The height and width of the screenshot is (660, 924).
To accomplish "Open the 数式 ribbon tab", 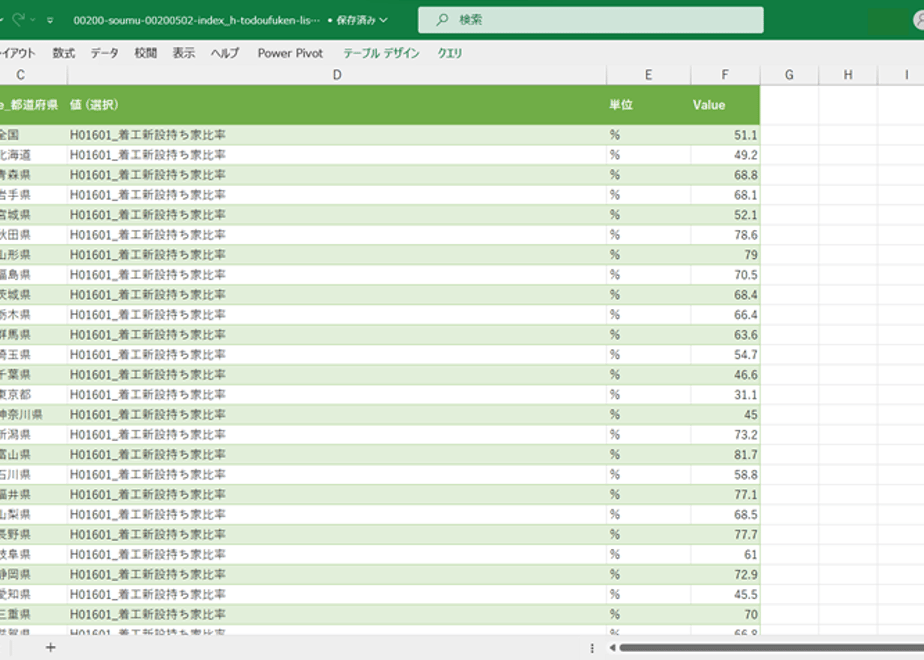I will click(x=64, y=53).
